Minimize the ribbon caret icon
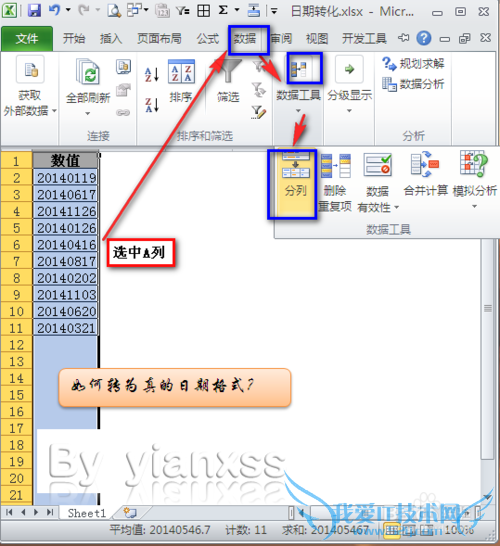500x546 pixels. pos(404,38)
